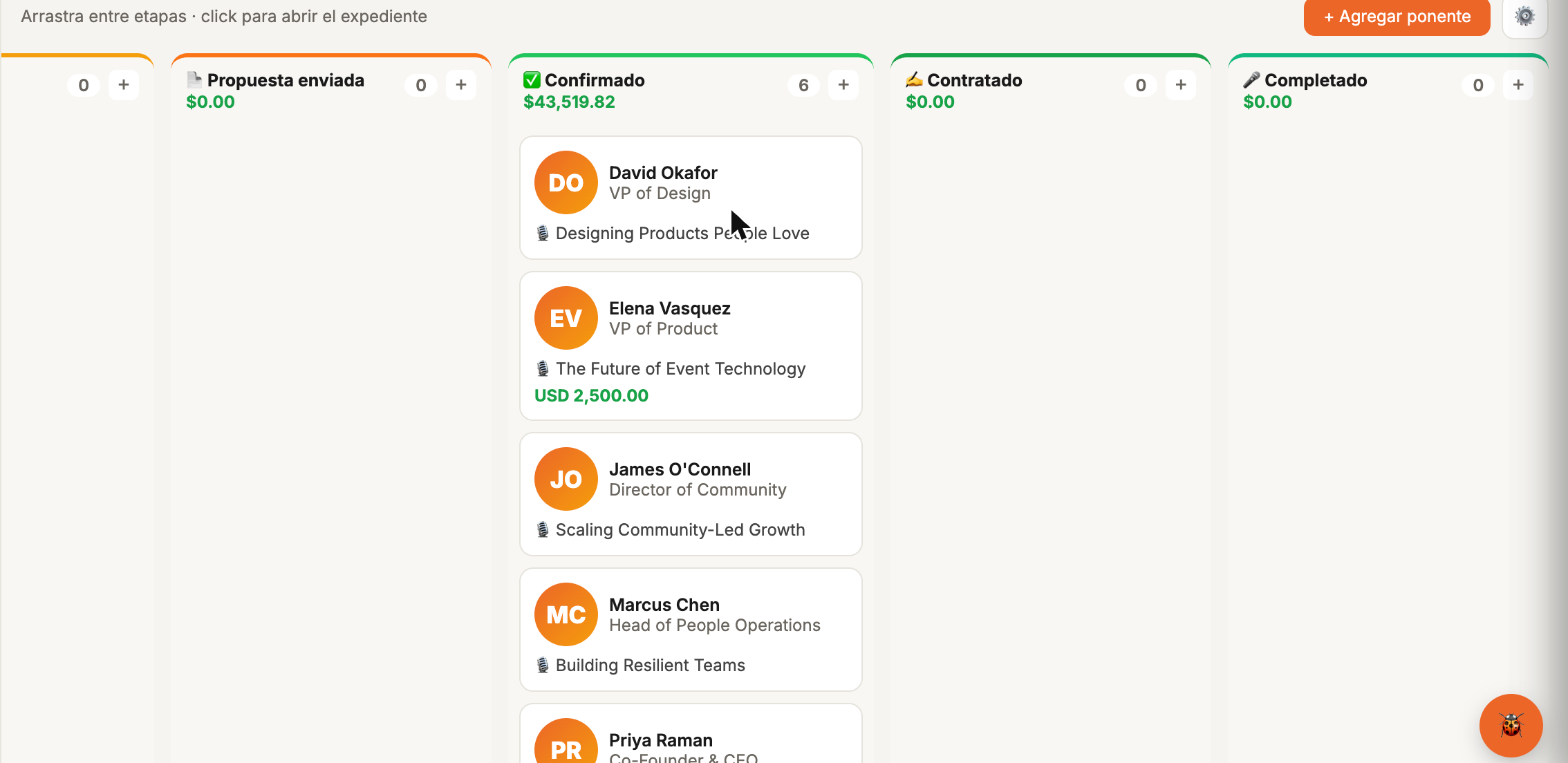Viewport: 1568px width, 763px height.
Task: Click plus in the leftmost partial column
Action: click(124, 86)
